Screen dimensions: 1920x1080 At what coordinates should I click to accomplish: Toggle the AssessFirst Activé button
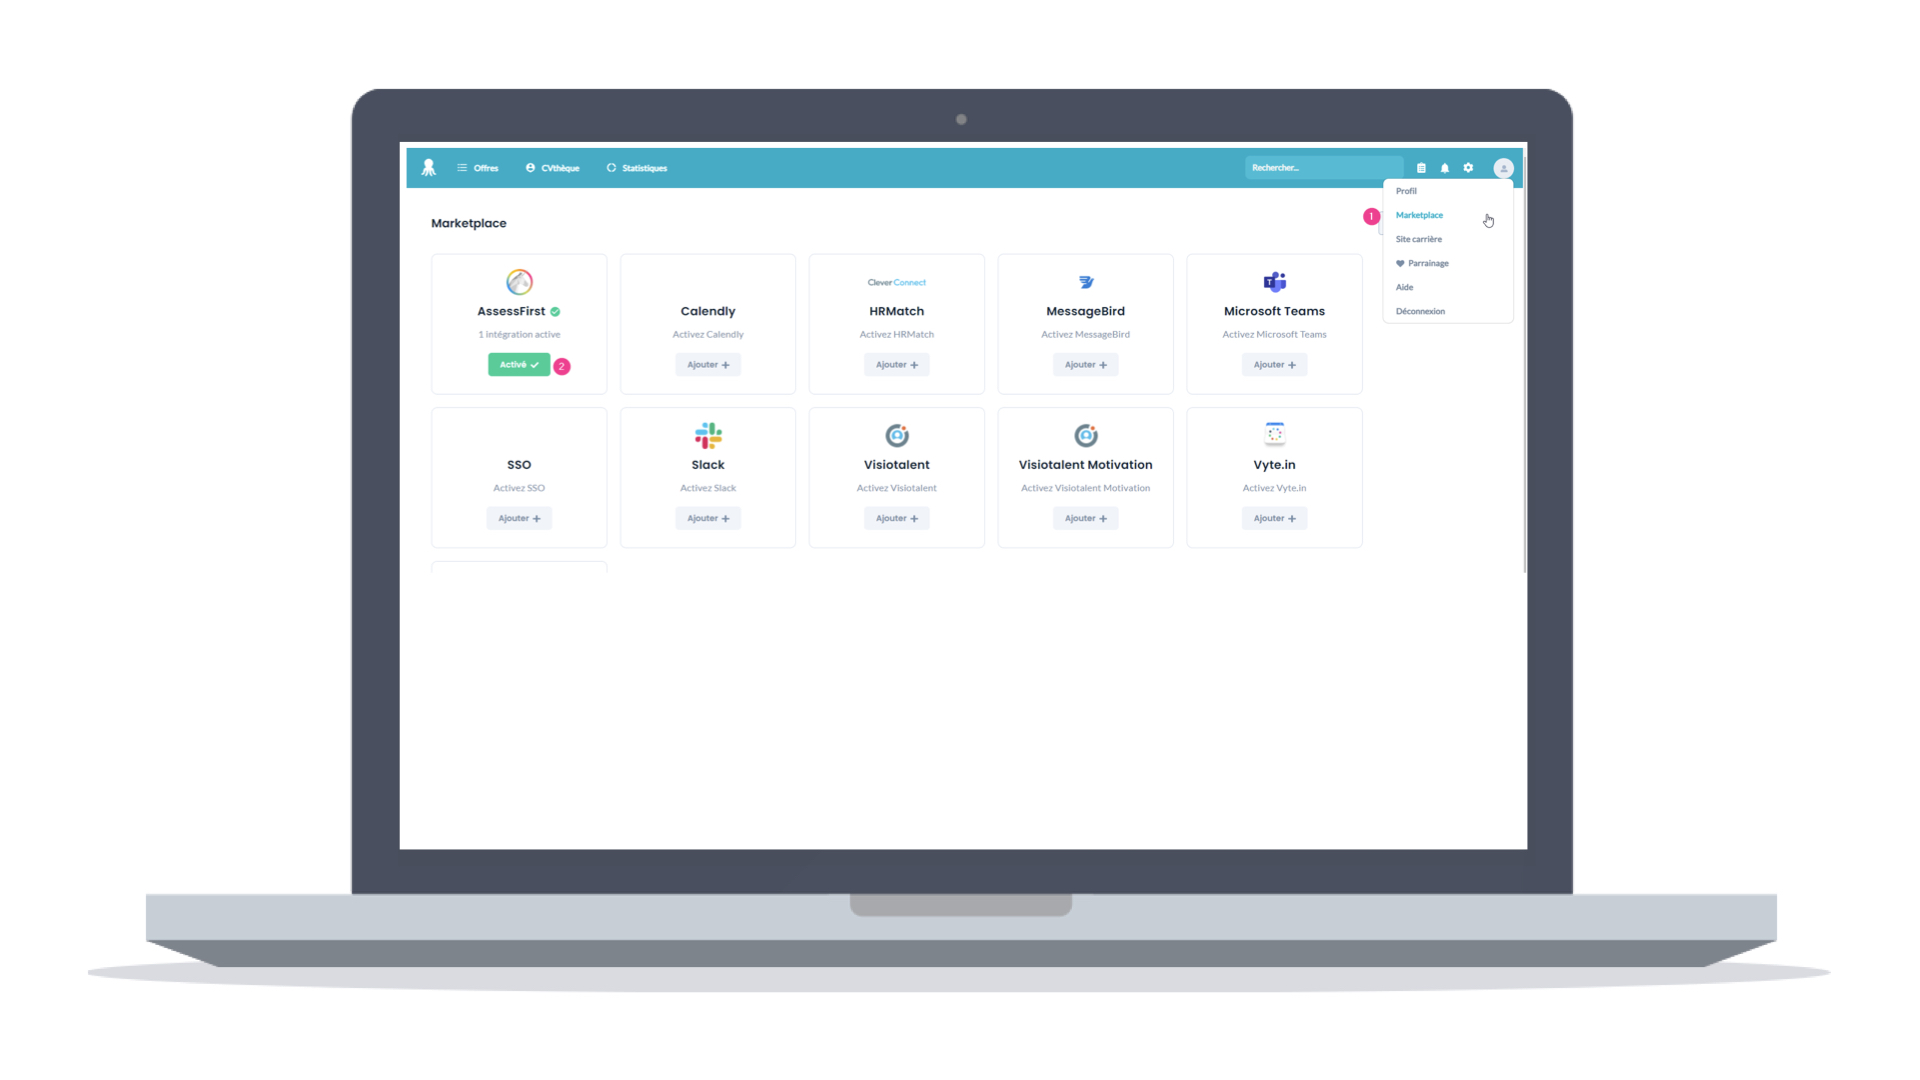click(518, 365)
